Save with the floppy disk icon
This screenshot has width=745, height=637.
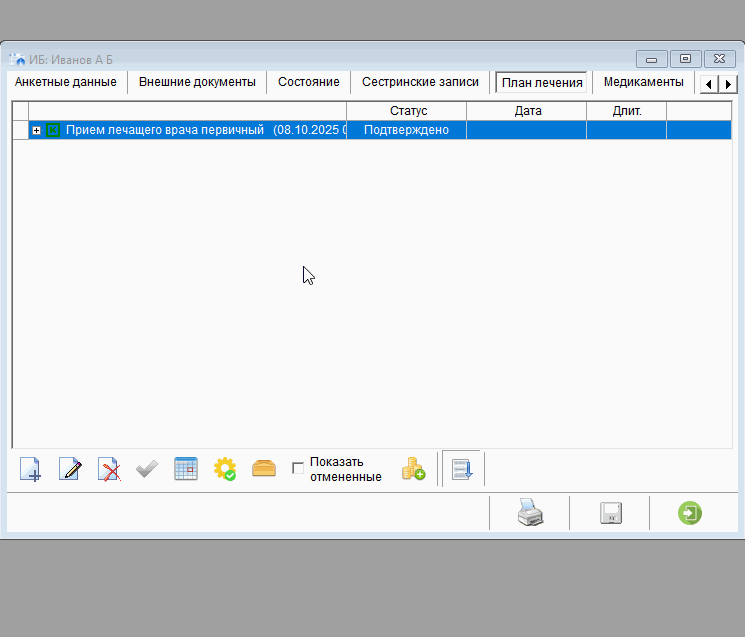(x=610, y=513)
